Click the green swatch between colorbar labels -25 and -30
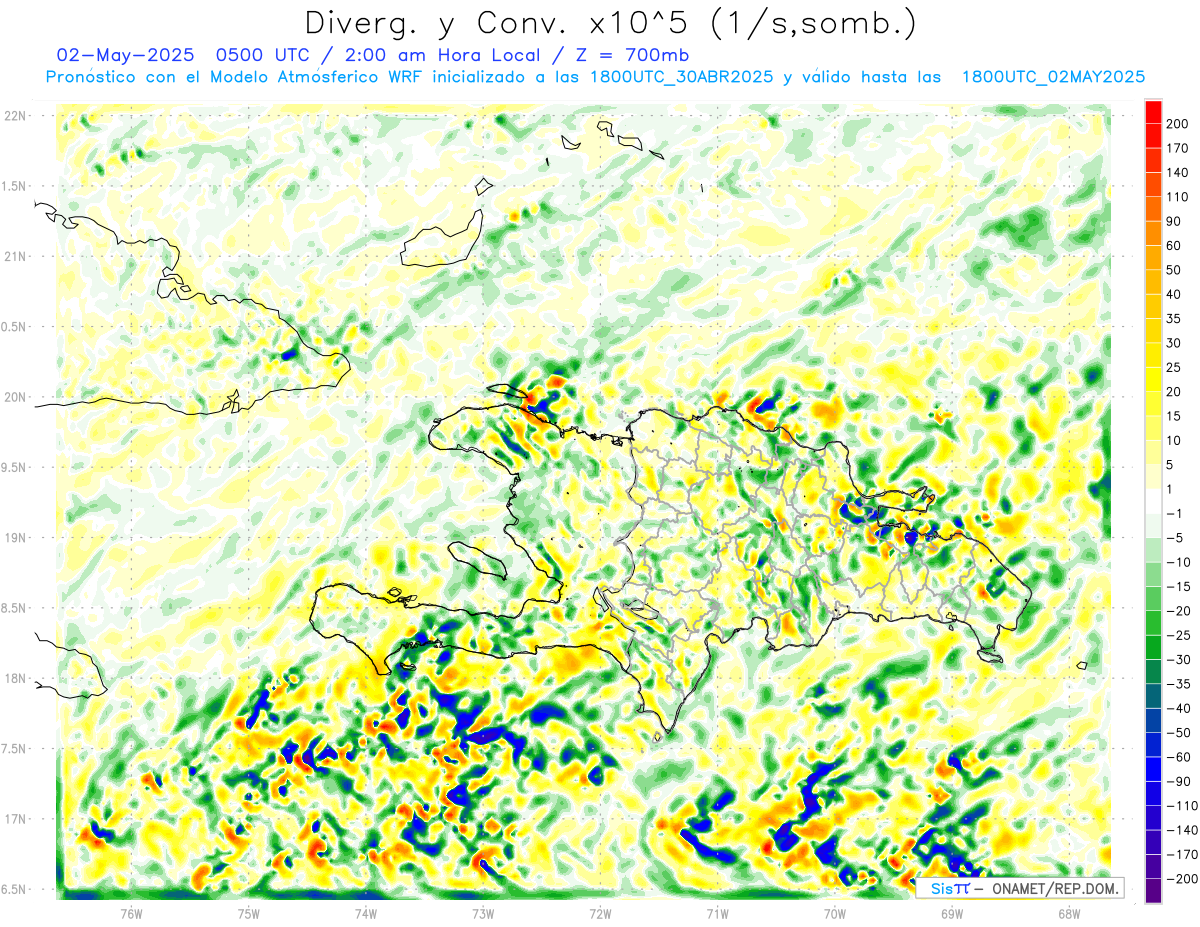 (1153, 647)
